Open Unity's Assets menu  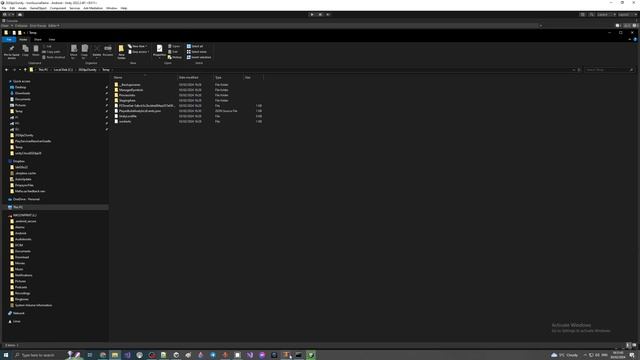point(22,8)
